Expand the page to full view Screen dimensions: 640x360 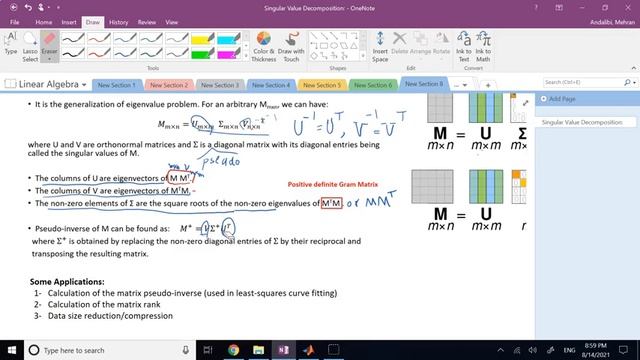pos(525,103)
